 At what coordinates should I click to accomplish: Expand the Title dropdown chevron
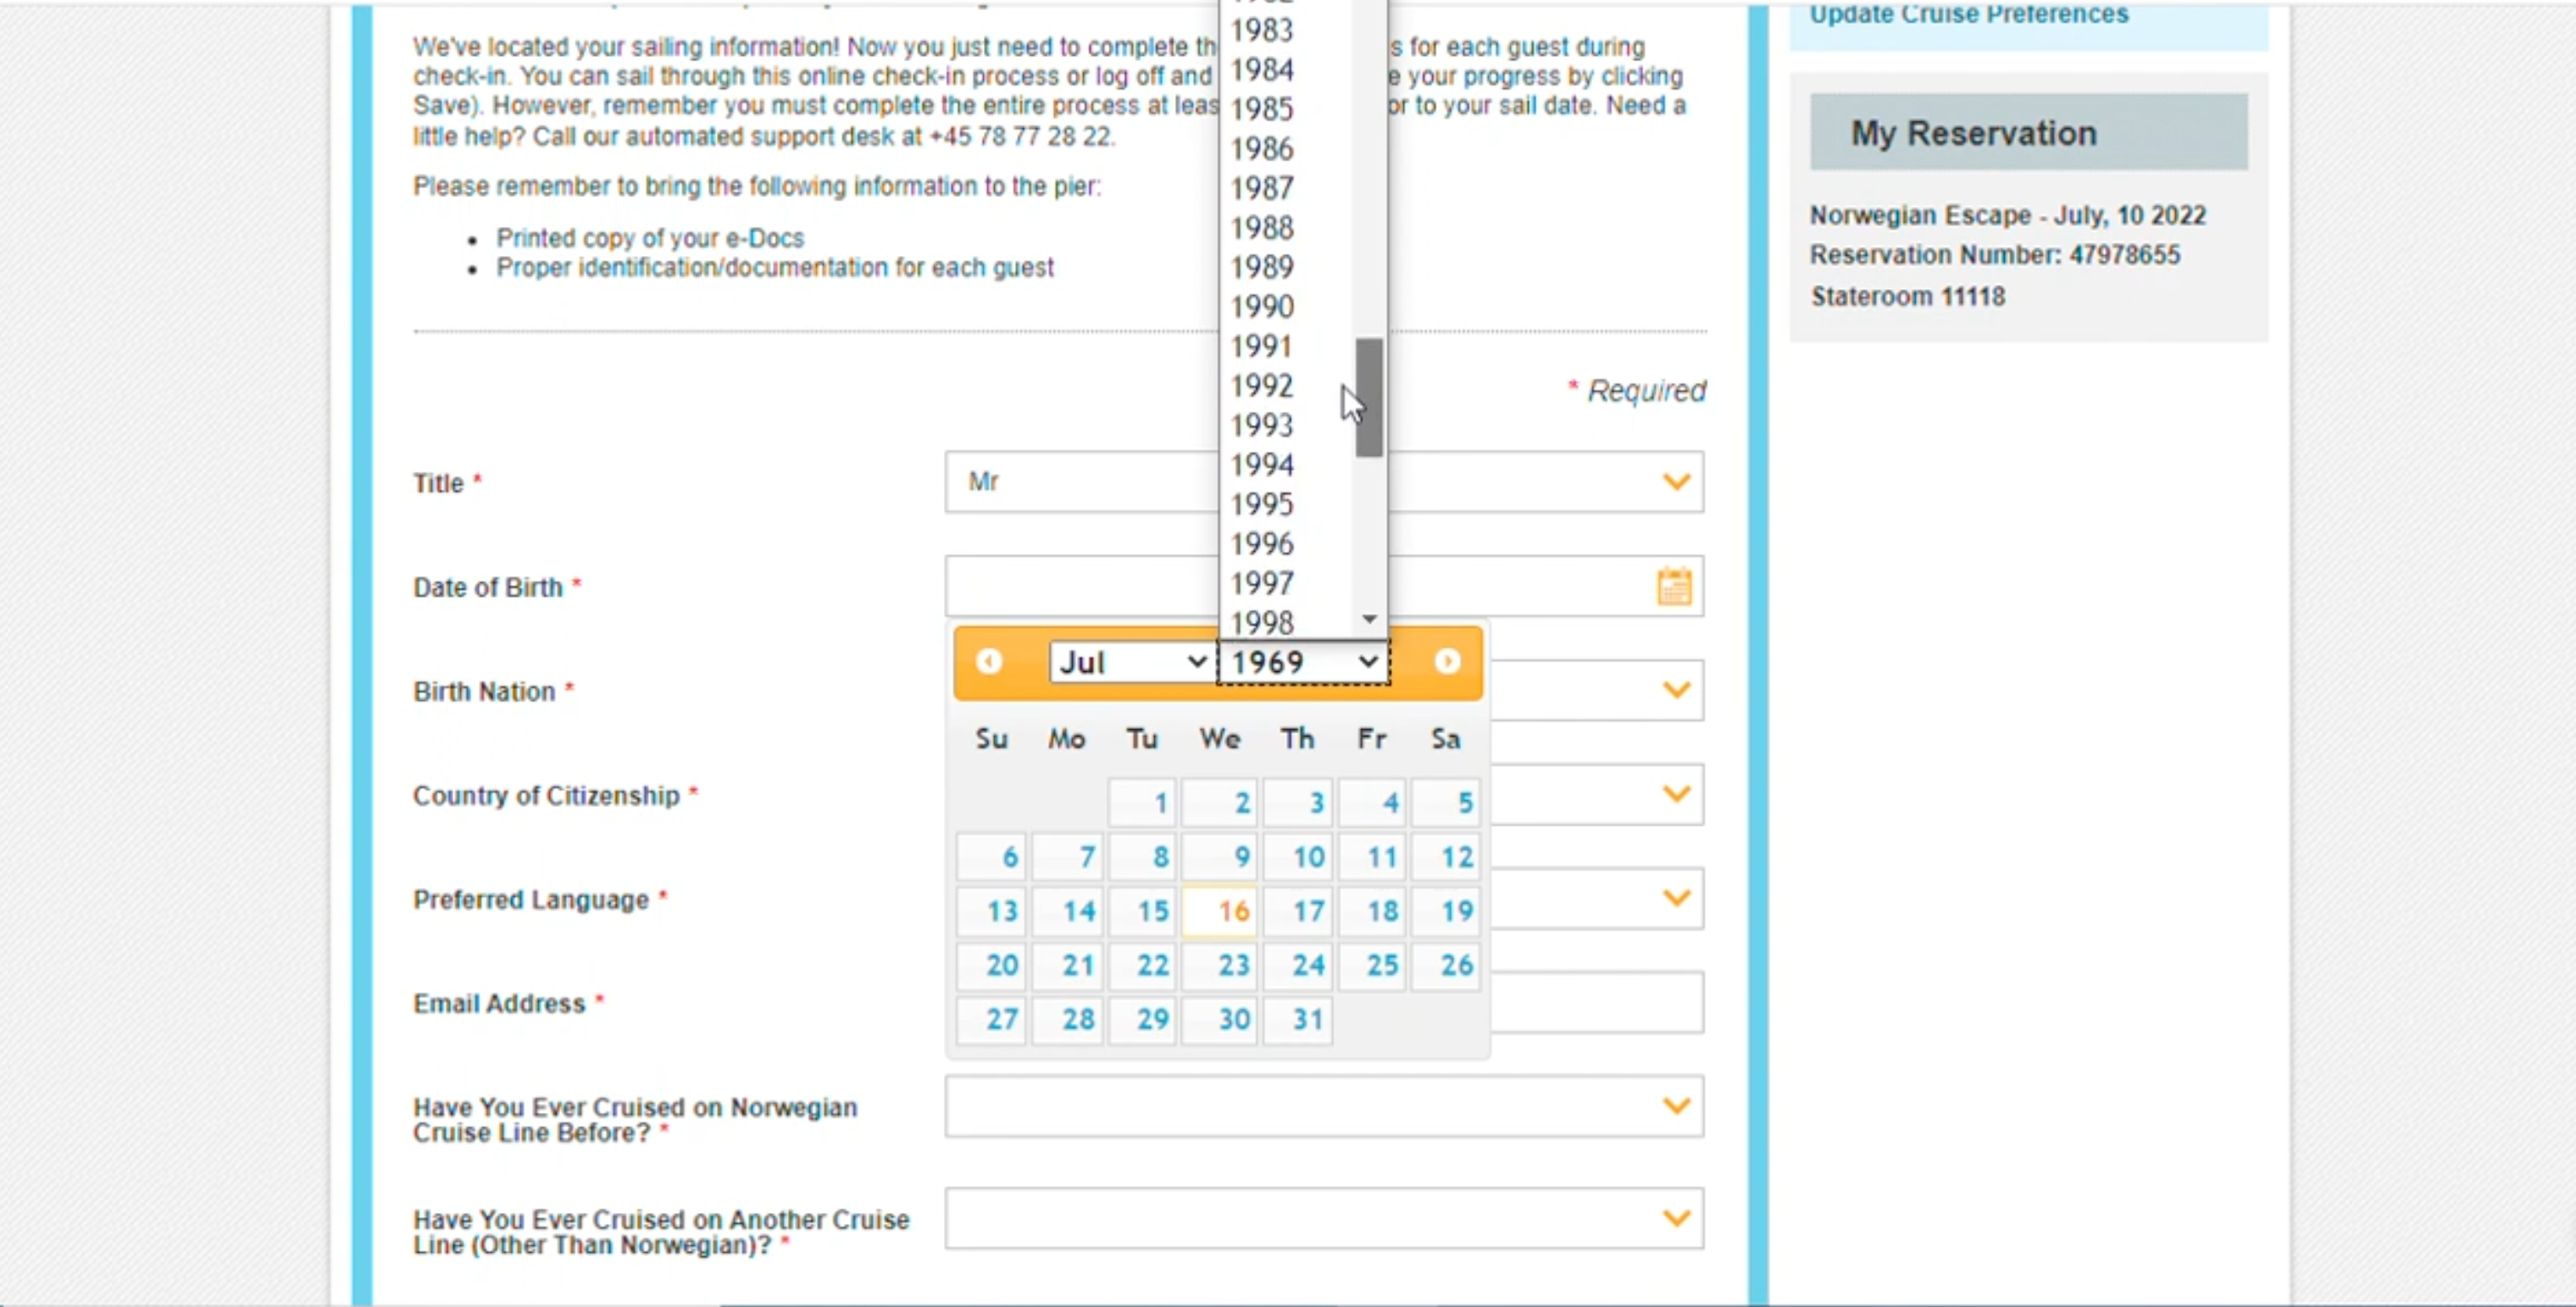tap(1676, 482)
